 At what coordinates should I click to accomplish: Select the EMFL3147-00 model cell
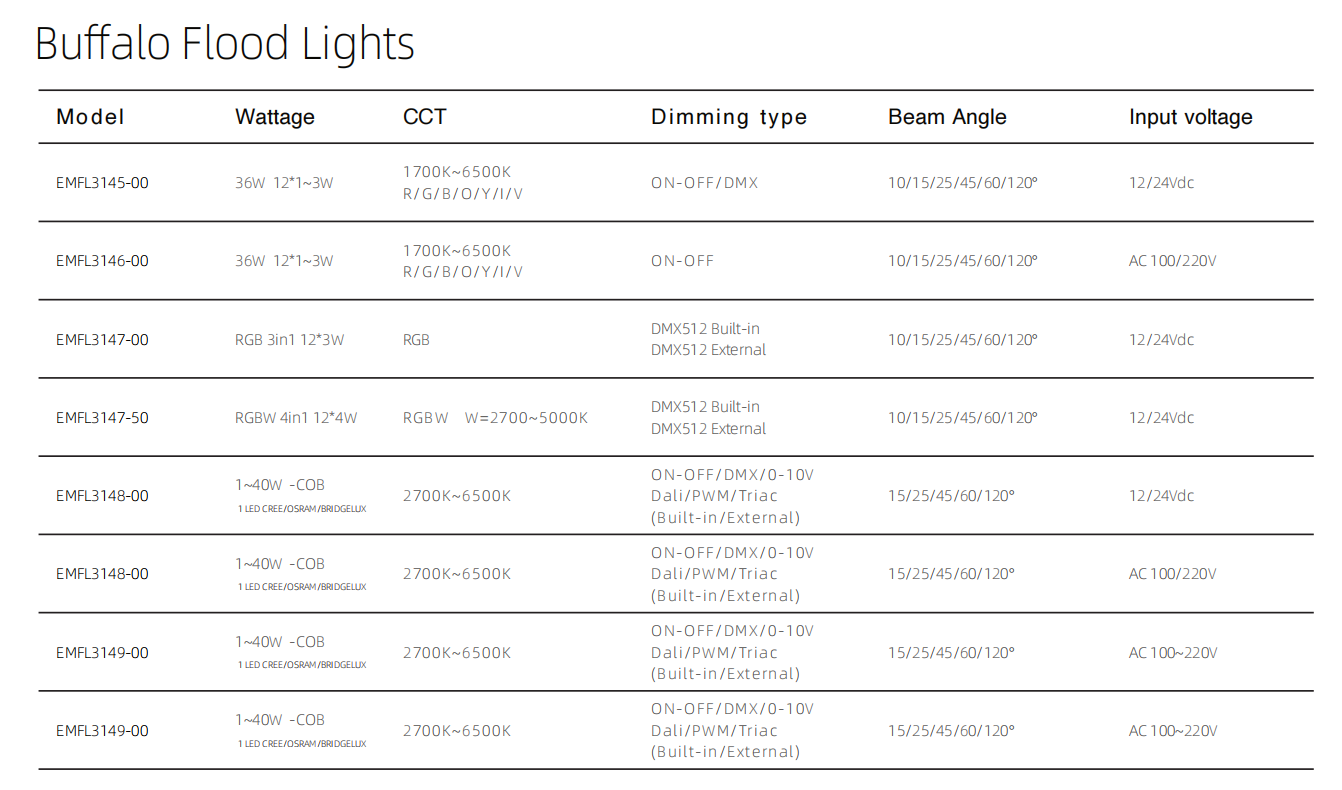pyautogui.click(x=102, y=340)
